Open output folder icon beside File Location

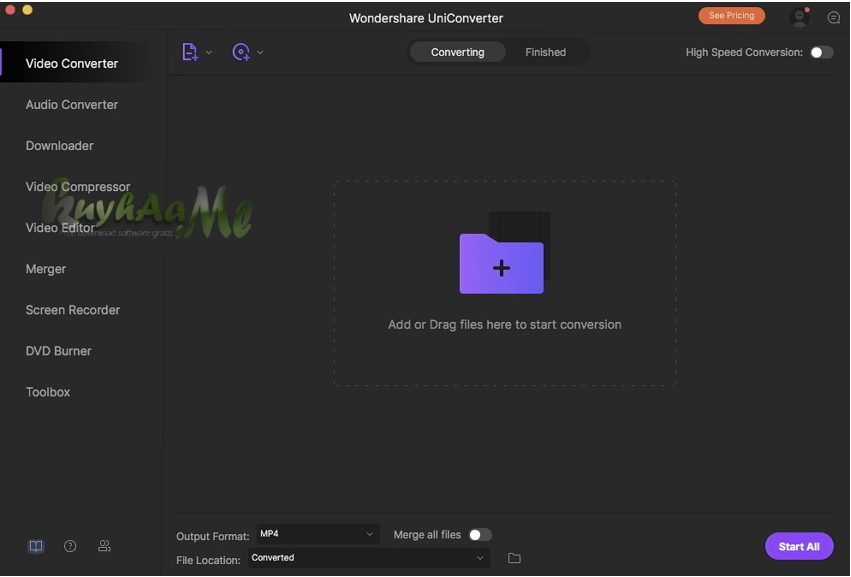tap(514, 558)
